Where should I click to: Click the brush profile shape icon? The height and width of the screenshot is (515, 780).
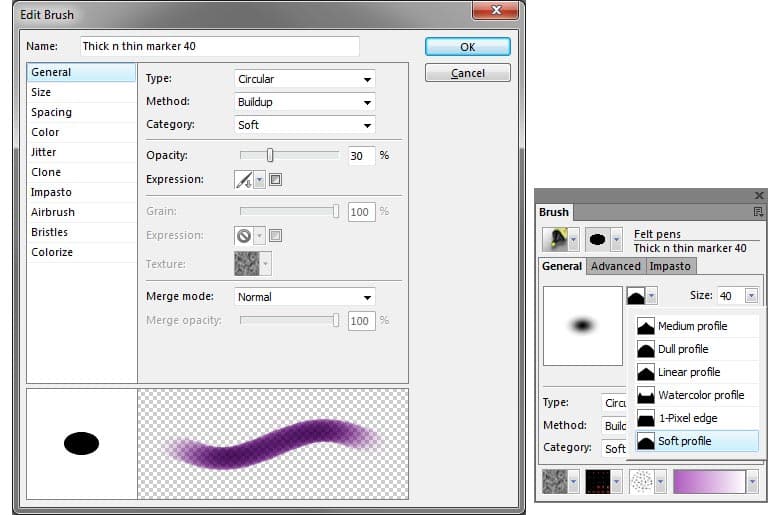tap(637, 296)
